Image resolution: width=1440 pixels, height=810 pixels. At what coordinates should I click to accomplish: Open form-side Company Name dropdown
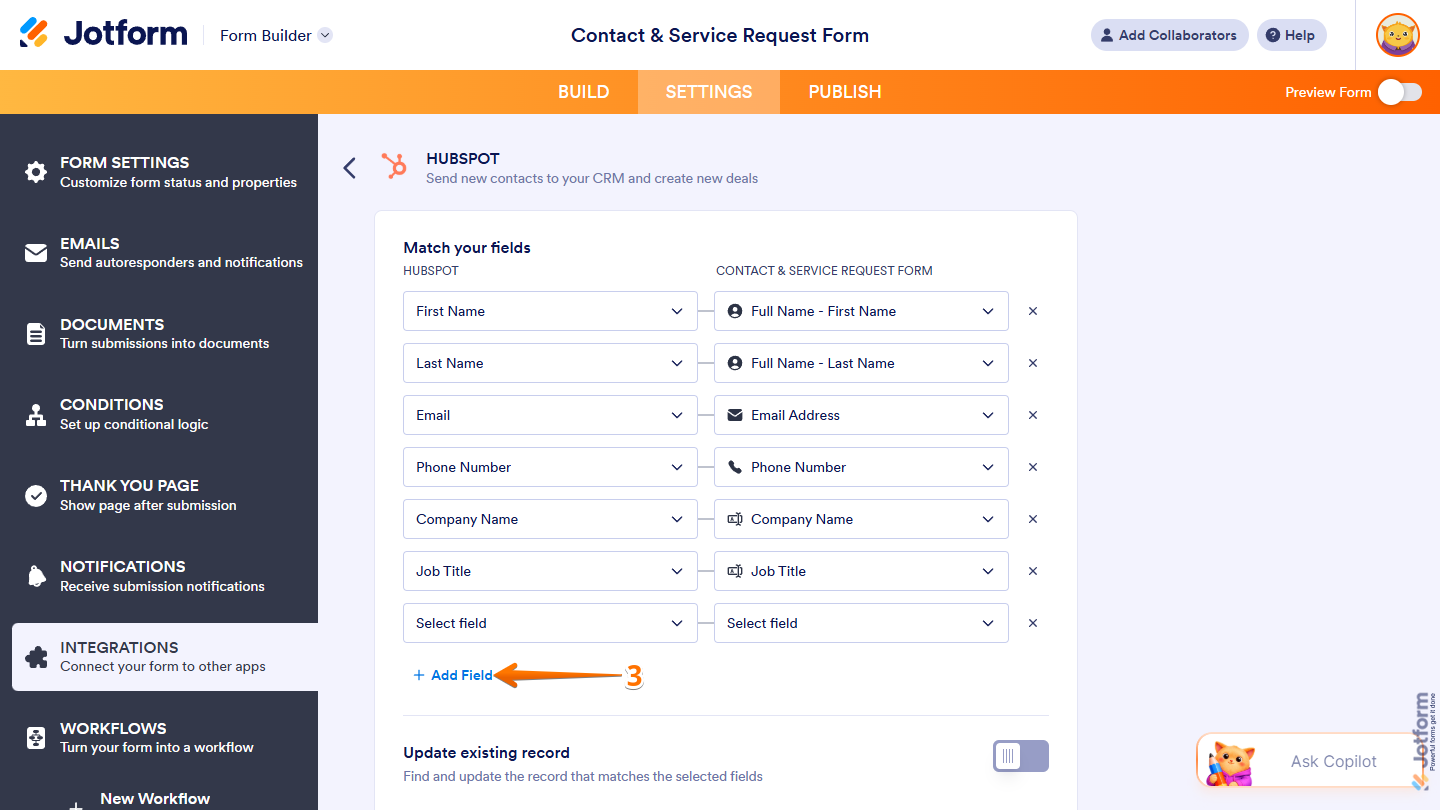click(861, 519)
